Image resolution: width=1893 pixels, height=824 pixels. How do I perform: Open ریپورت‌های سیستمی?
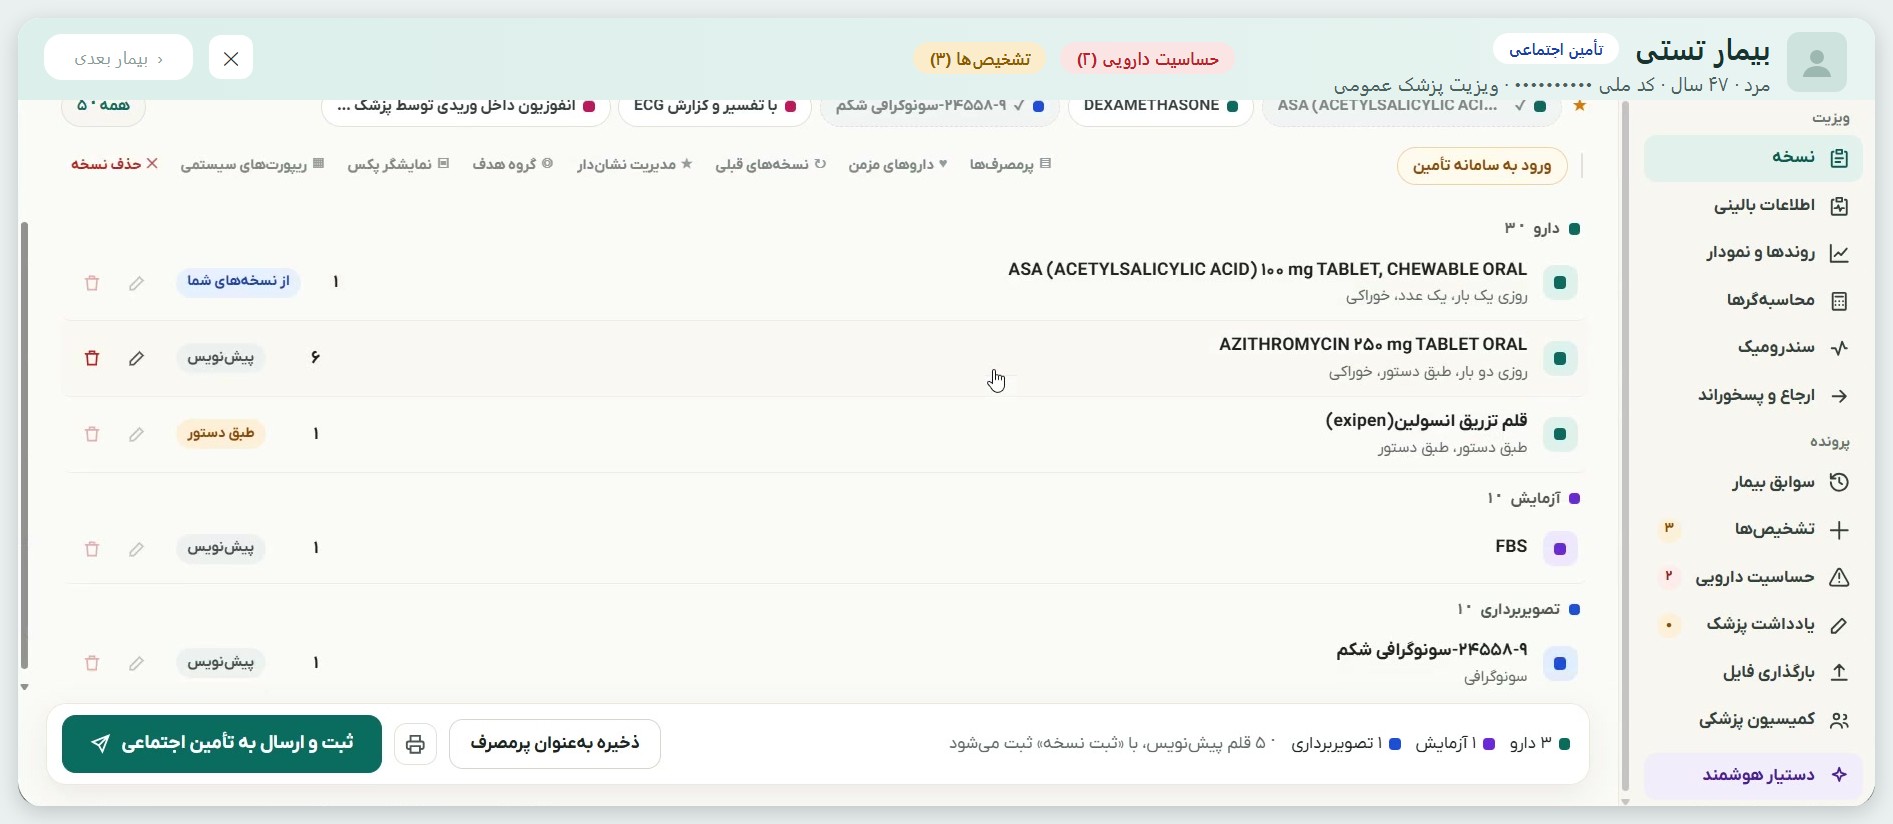(252, 164)
